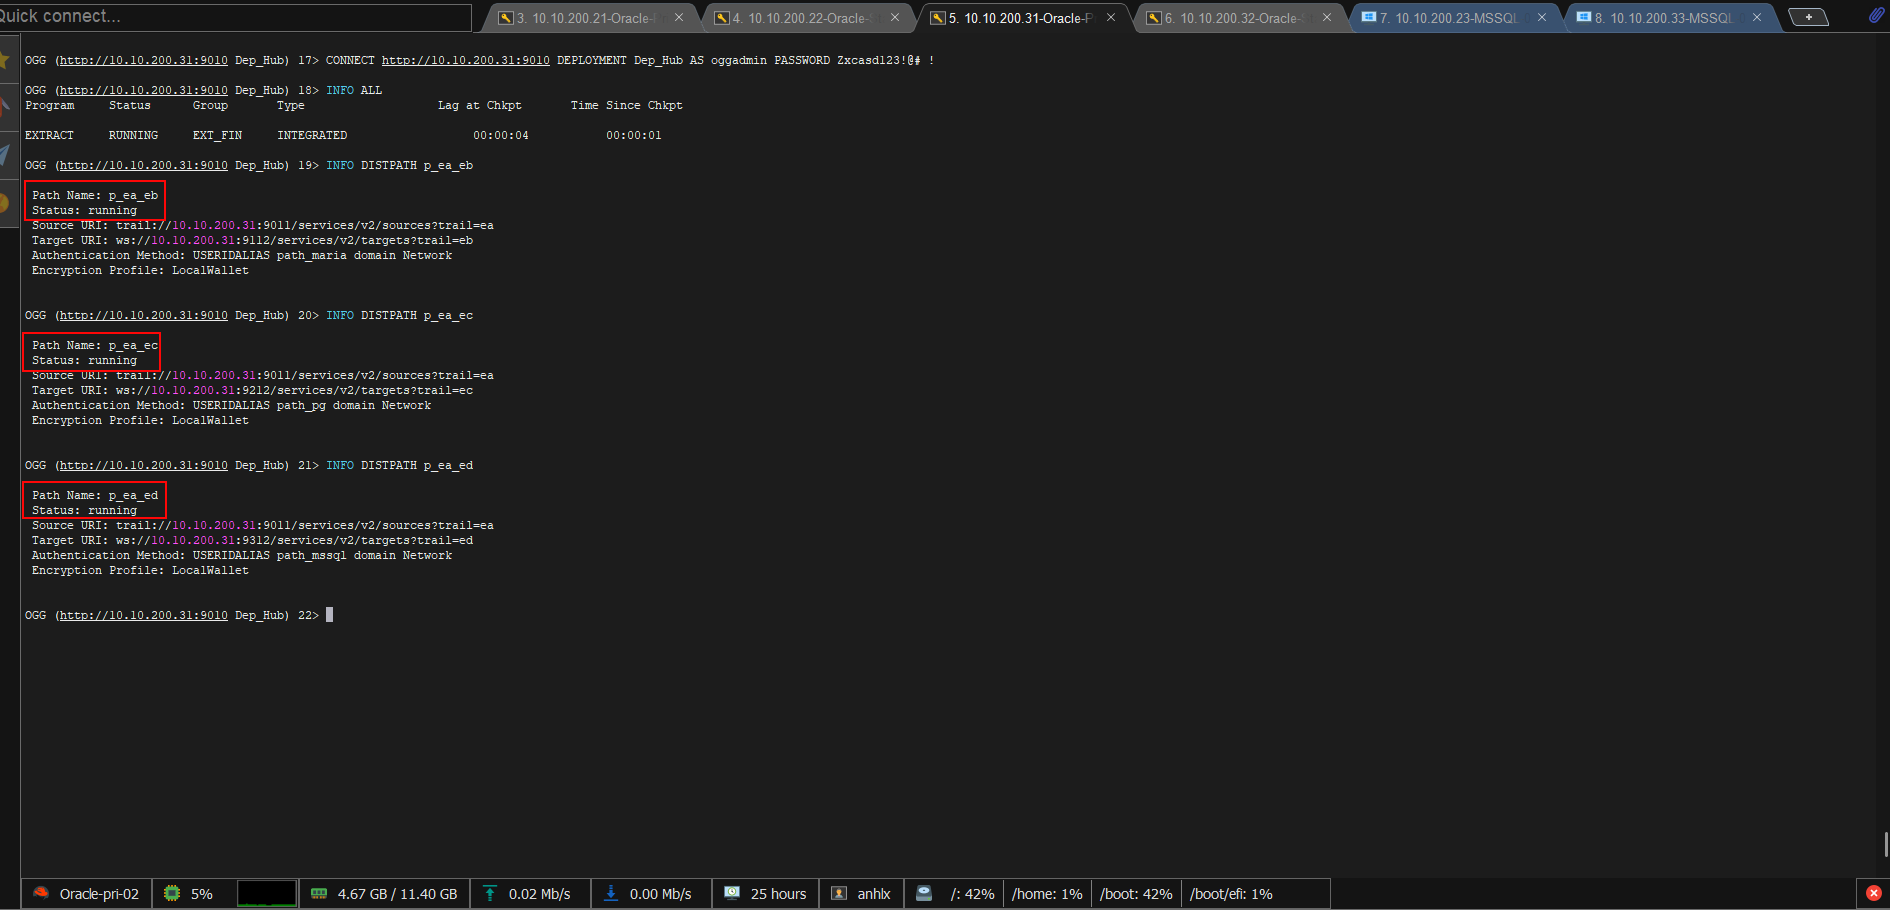This screenshot has width=1890, height=910.
Task: Open the CPU usage graph in status bar
Action: click(x=267, y=893)
